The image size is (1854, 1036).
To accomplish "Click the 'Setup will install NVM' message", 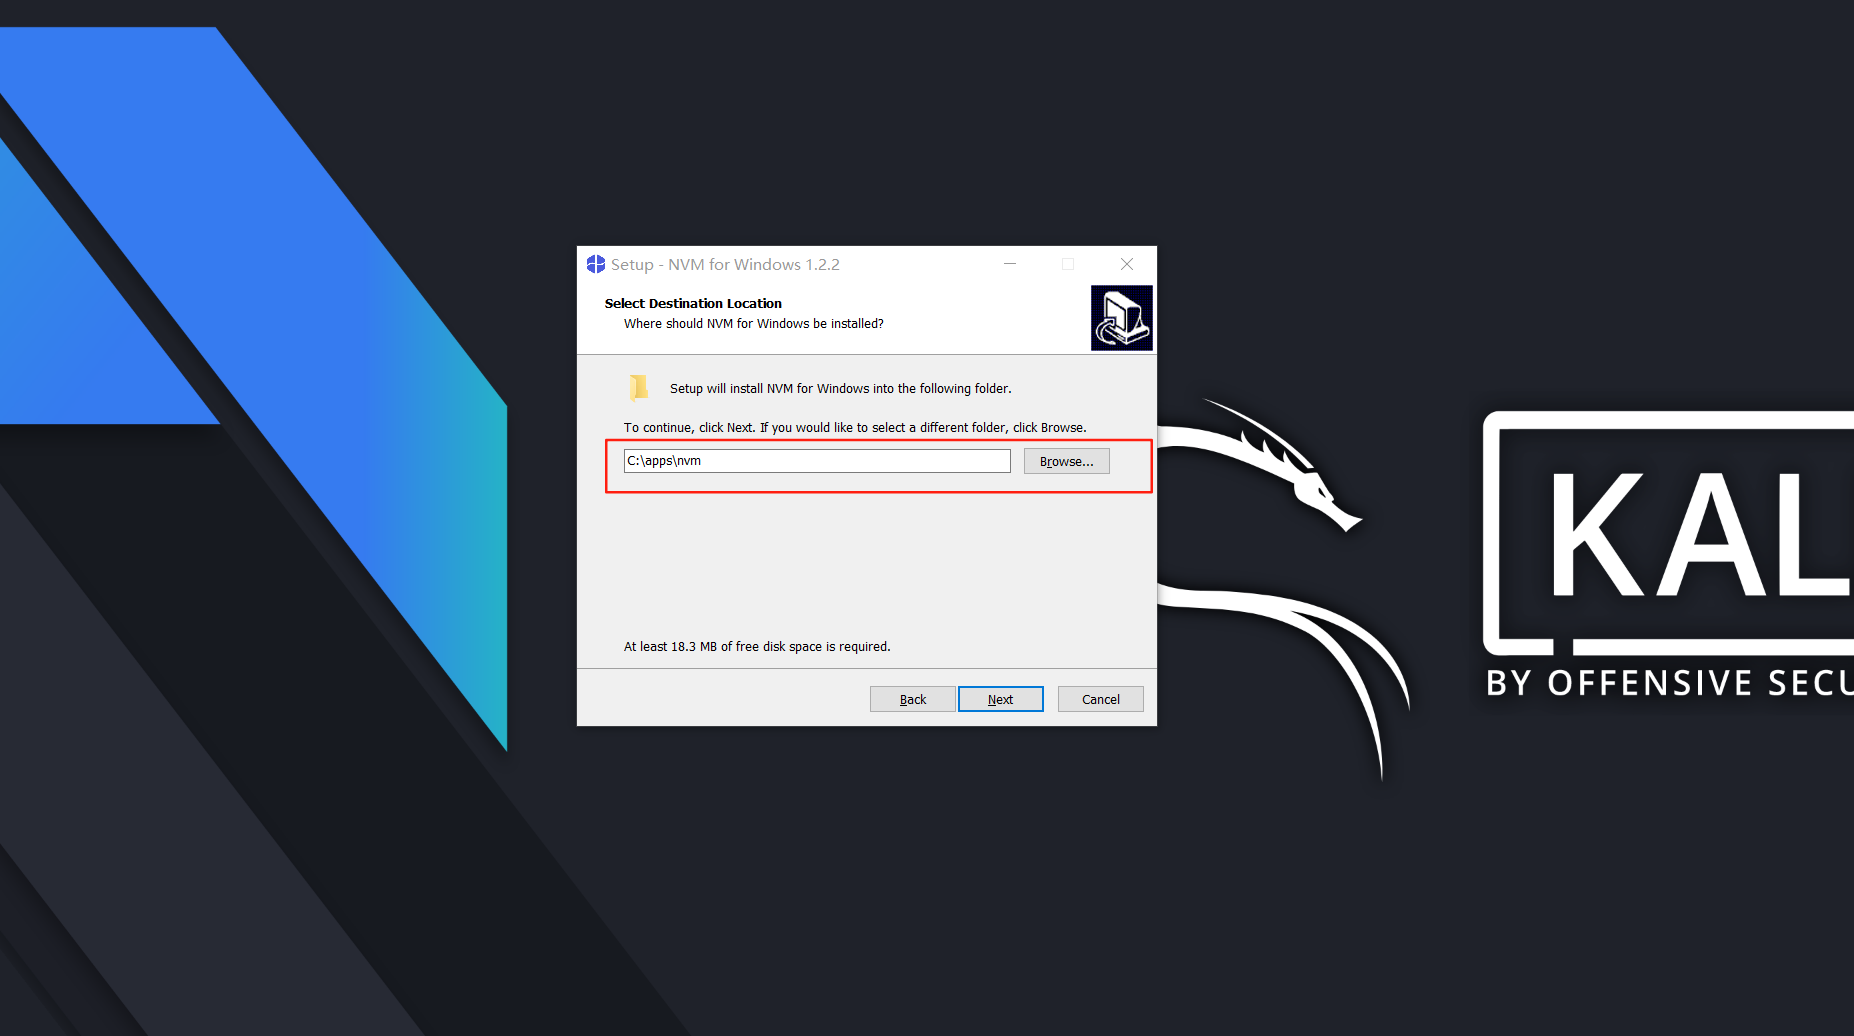I will 841,389.
